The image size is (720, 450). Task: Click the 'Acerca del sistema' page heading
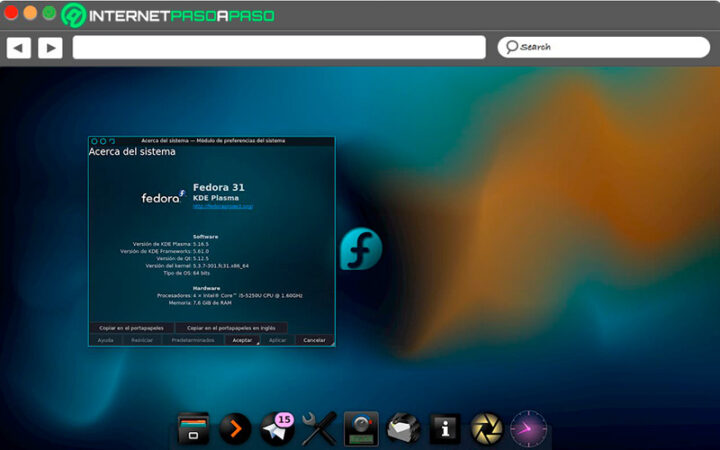132,152
